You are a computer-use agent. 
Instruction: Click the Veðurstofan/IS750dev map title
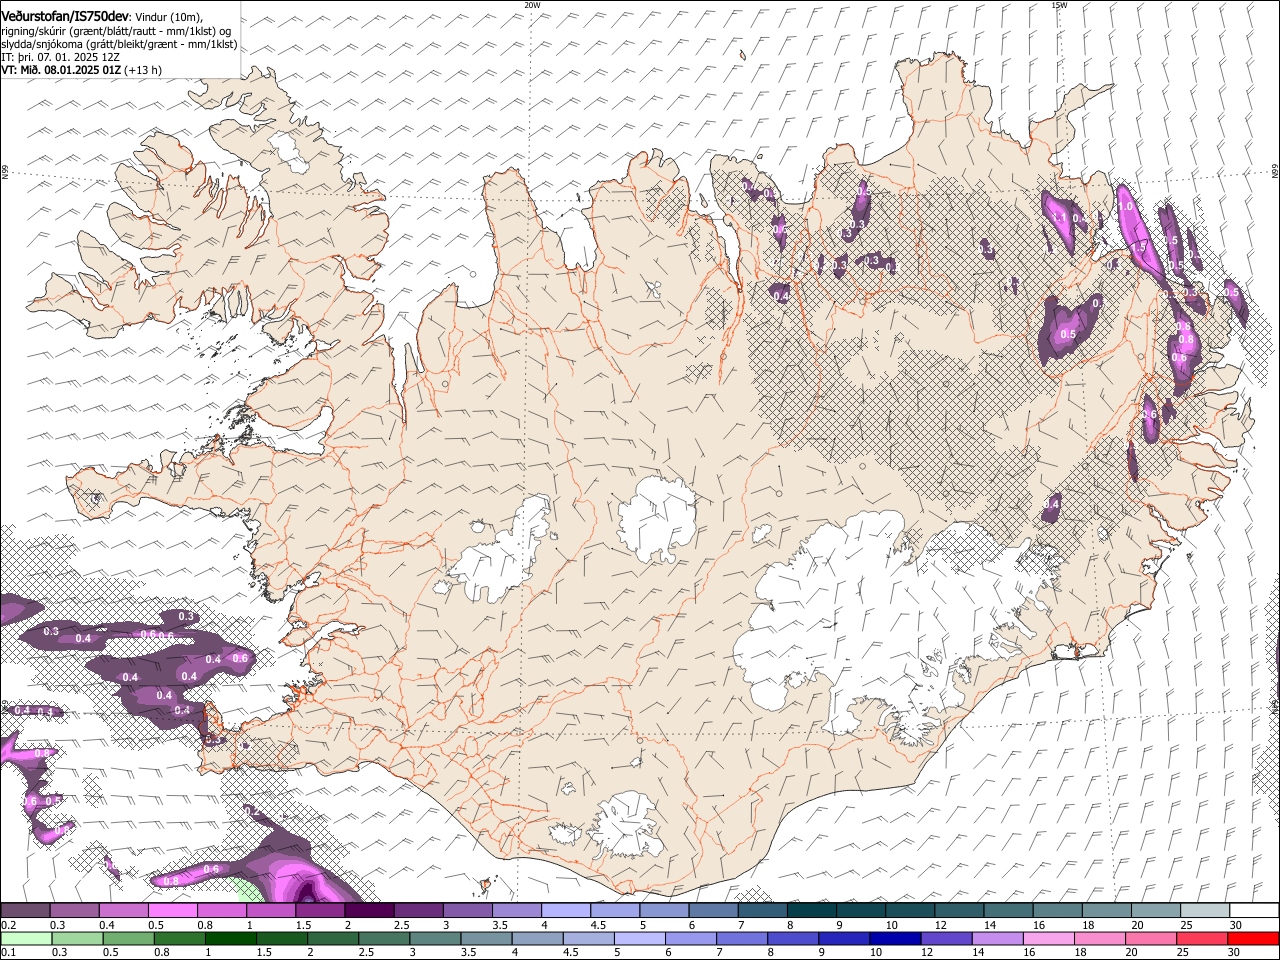65,16
